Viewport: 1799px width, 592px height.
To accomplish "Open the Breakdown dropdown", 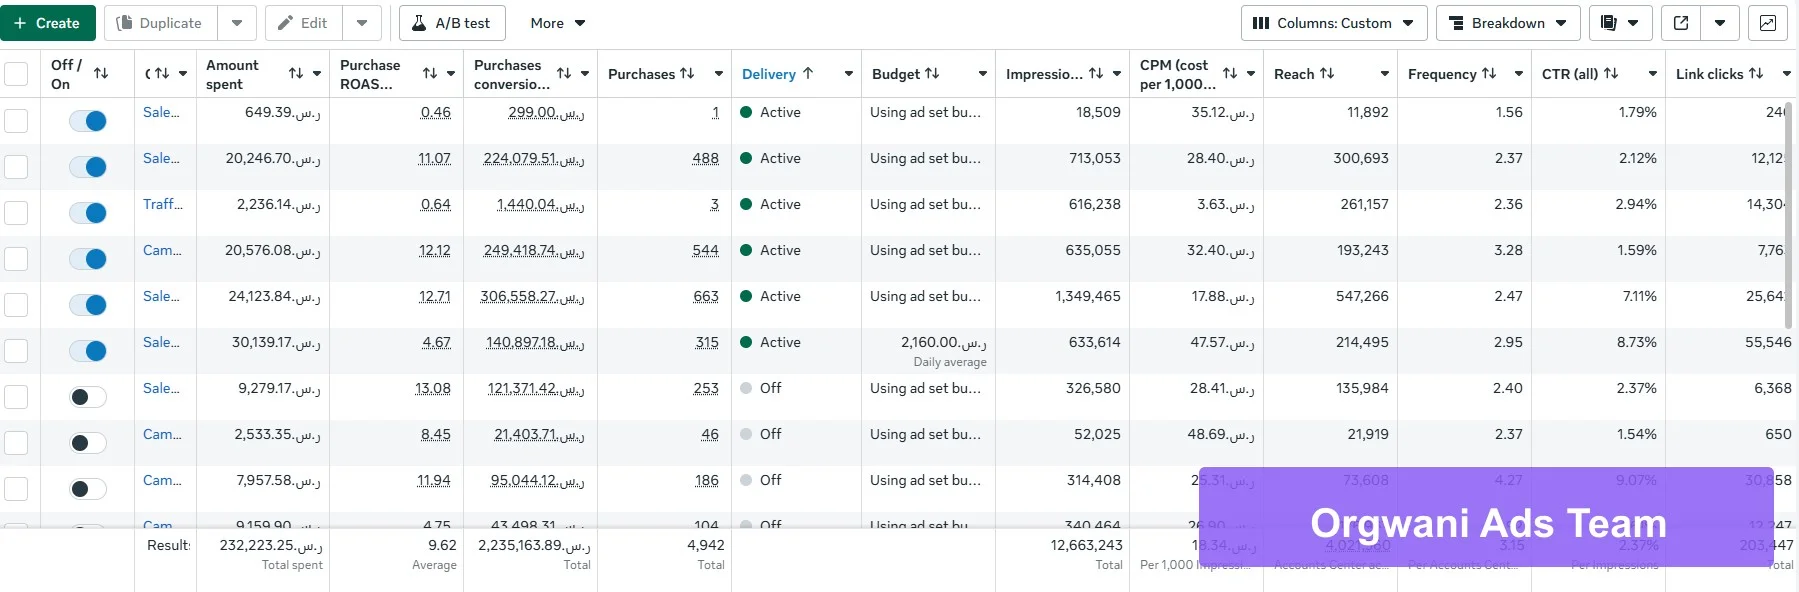I will tap(1507, 23).
